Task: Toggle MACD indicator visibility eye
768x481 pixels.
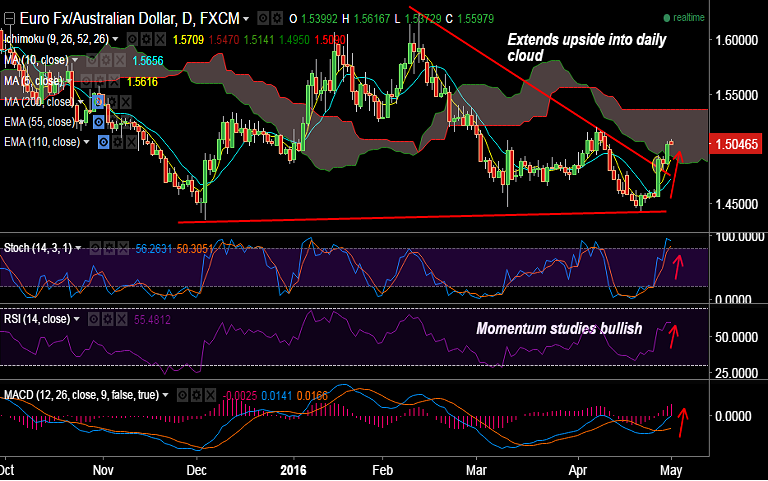Action: click(182, 395)
